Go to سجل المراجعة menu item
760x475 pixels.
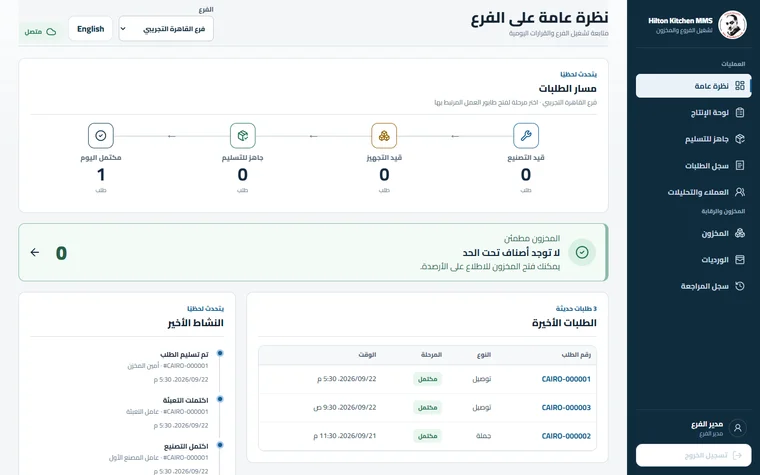pyautogui.click(x=694, y=286)
